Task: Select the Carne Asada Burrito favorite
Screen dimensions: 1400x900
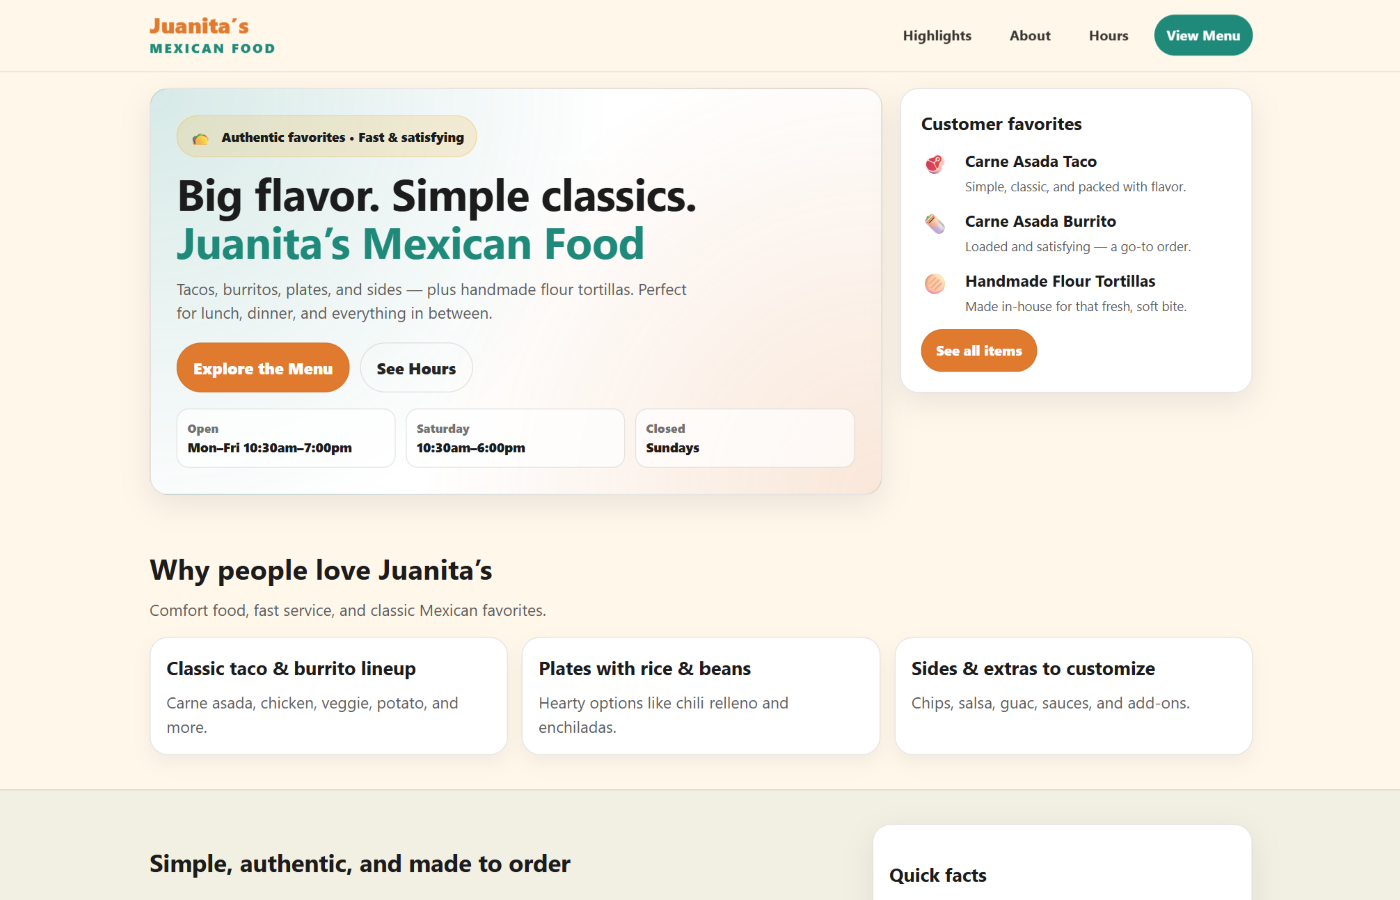Action: pyautogui.click(x=1040, y=221)
